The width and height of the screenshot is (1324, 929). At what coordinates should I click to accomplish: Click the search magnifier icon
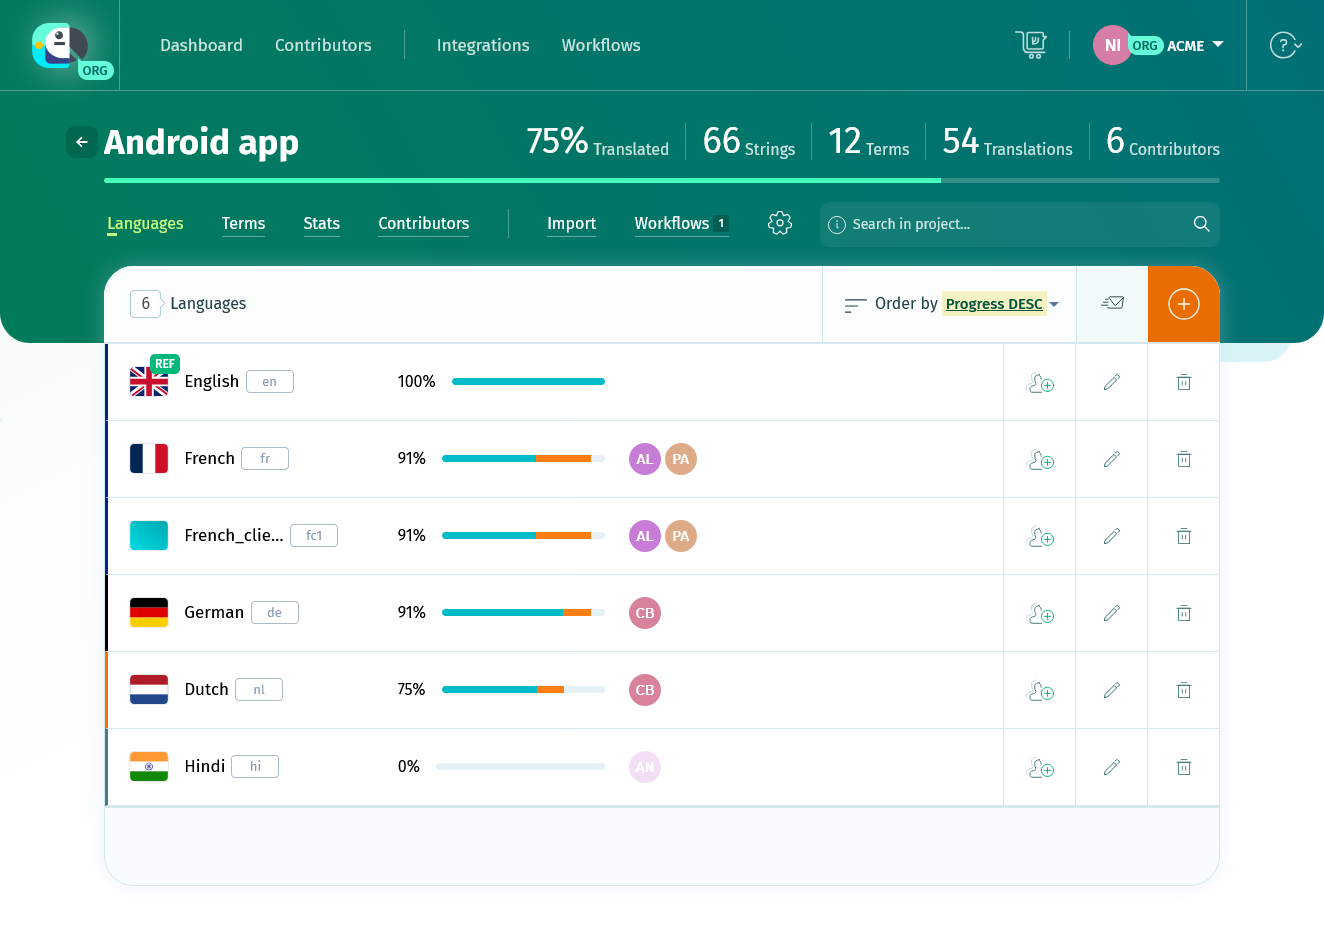pos(1201,224)
